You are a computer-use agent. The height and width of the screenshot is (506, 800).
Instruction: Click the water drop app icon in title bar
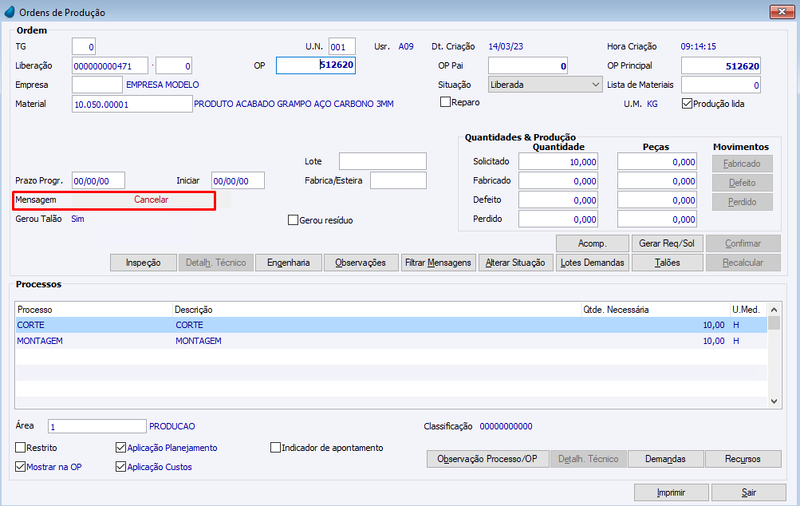coord(10,12)
